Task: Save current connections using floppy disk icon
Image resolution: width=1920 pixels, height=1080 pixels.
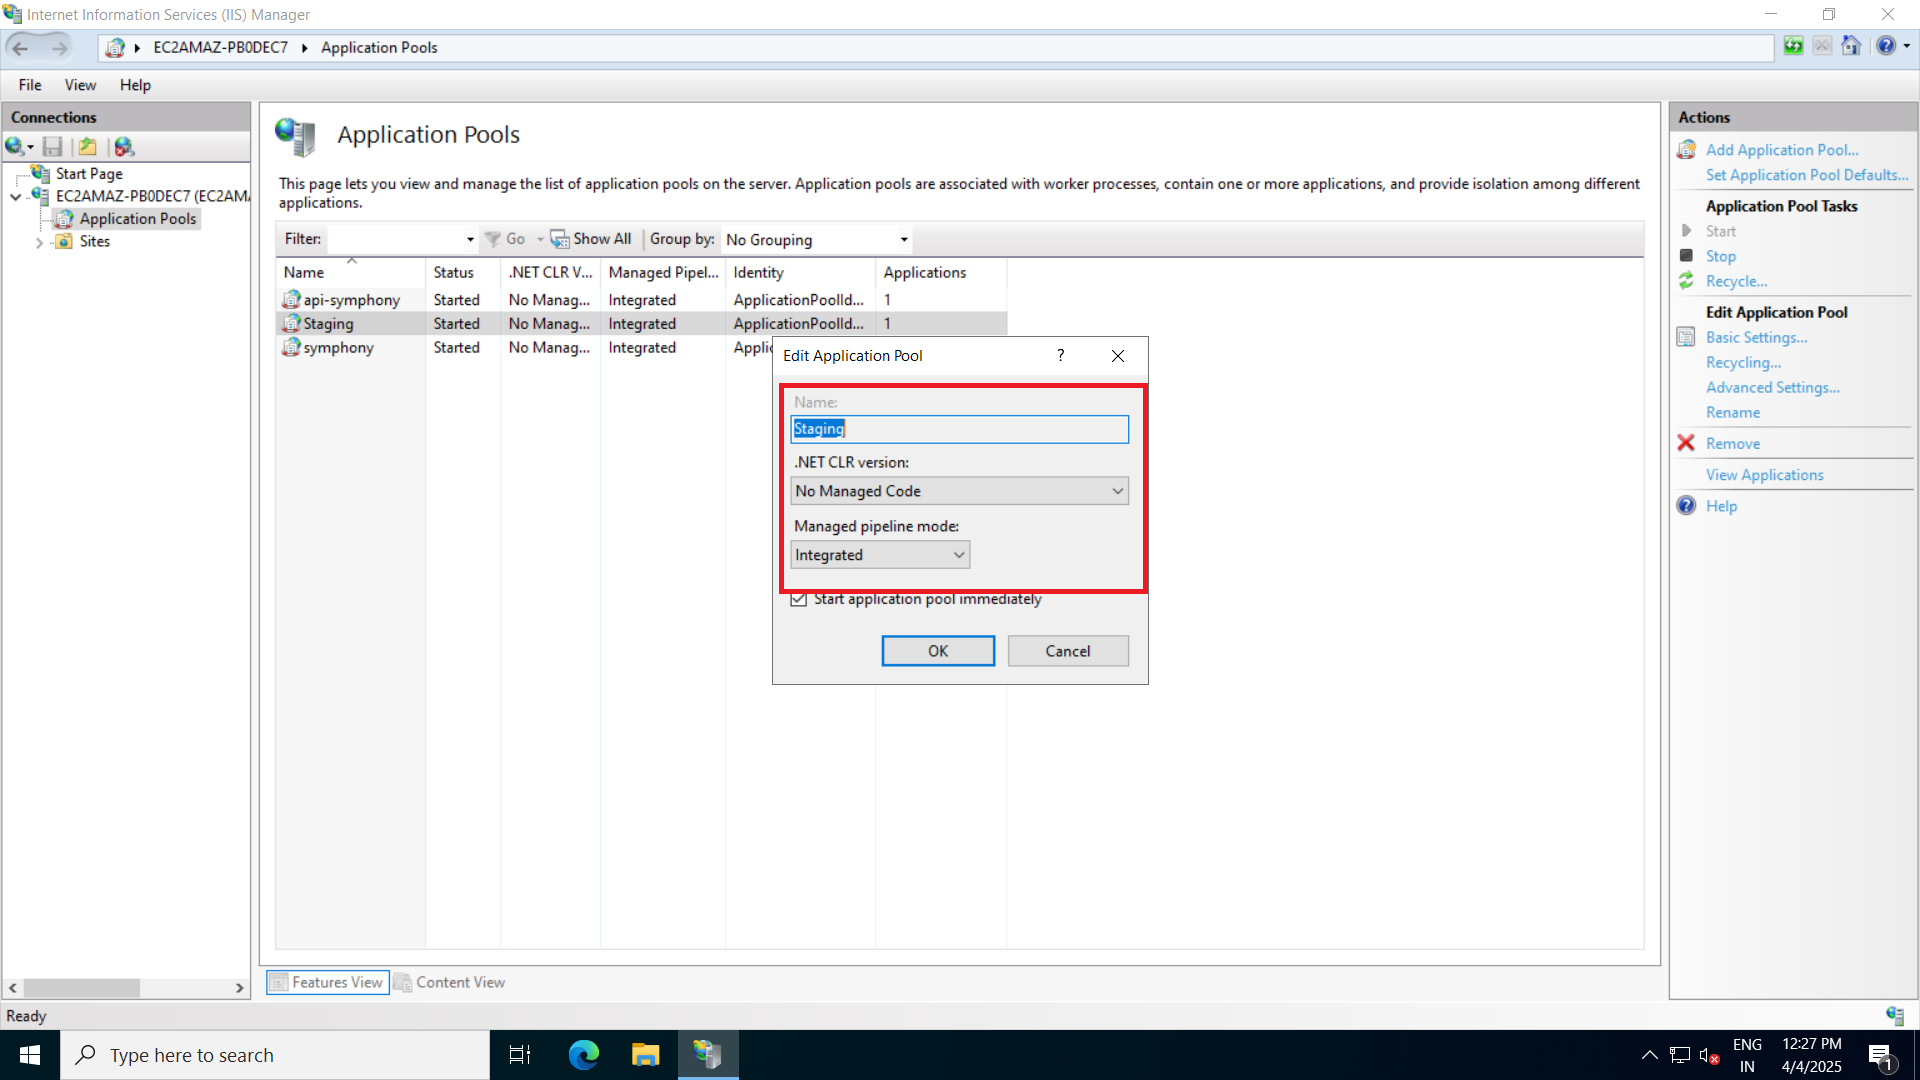Action: click(x=53, y=147)
